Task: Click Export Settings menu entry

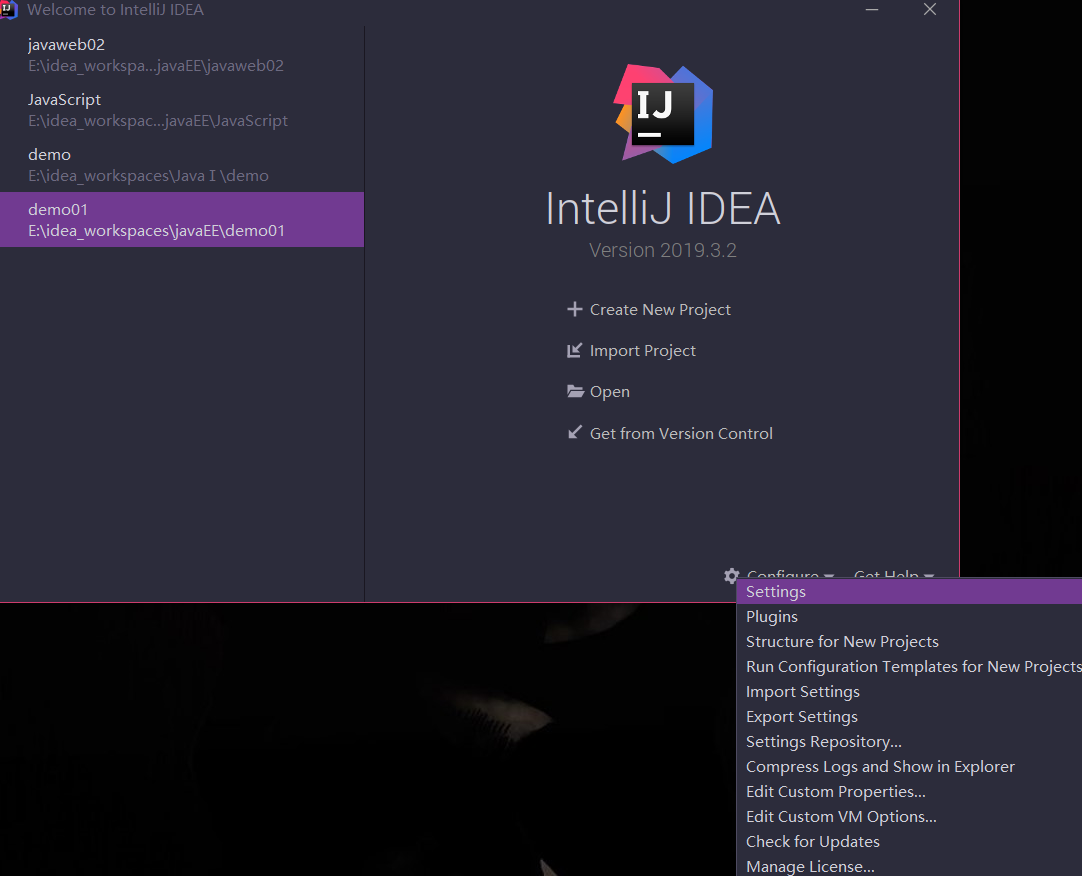Action: point(909,717)
